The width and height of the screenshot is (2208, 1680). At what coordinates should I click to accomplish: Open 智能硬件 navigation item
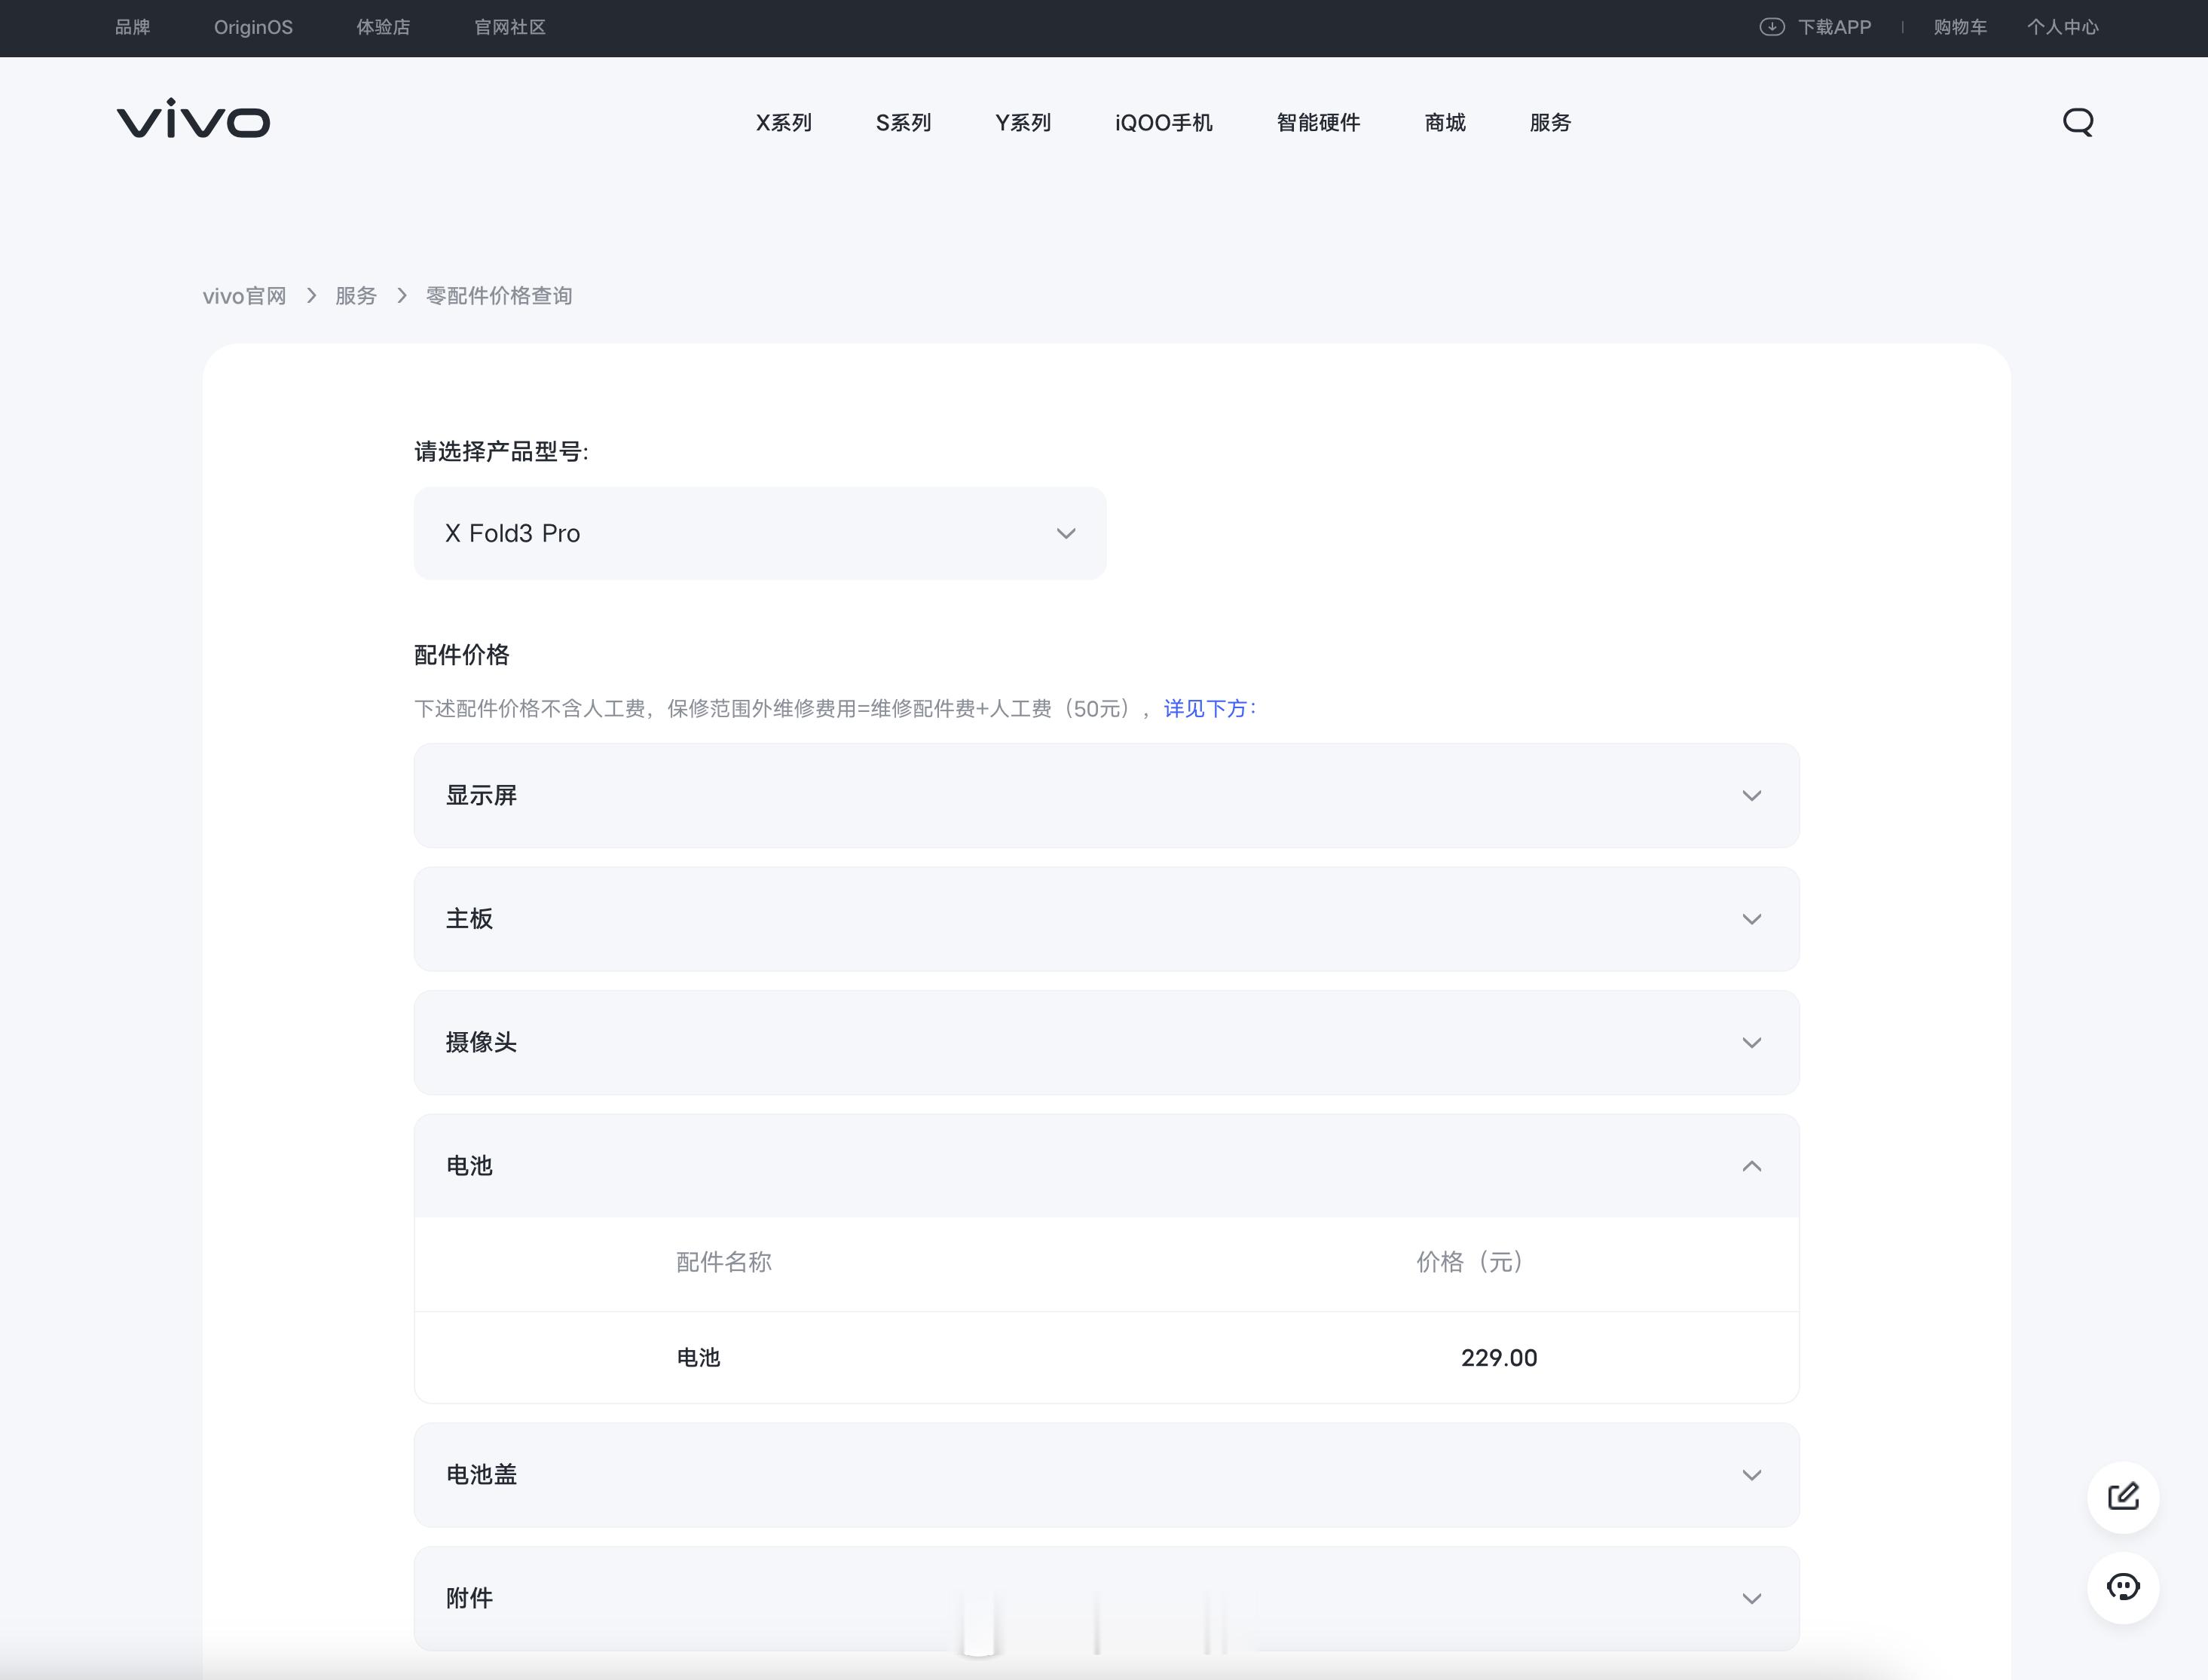(1318, 122)
